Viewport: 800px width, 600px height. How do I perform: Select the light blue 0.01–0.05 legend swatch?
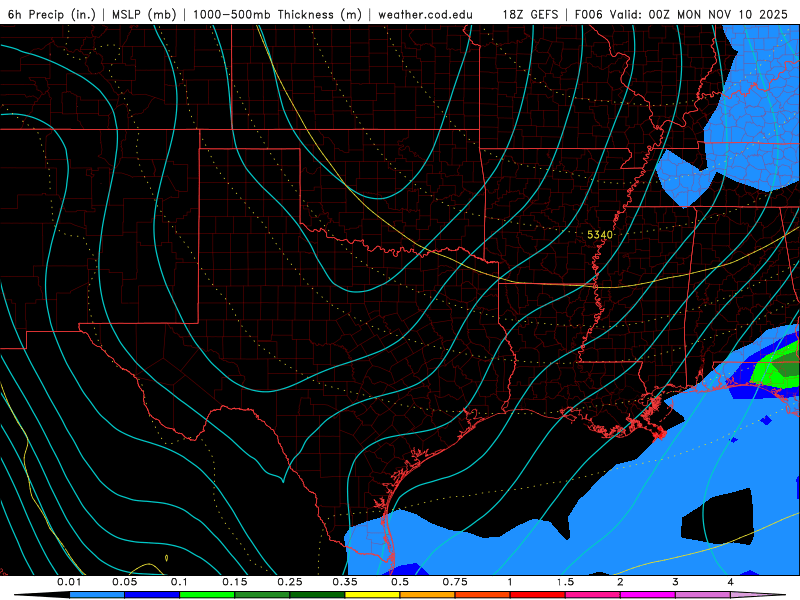pyautogui.click(x=97, y=595)
